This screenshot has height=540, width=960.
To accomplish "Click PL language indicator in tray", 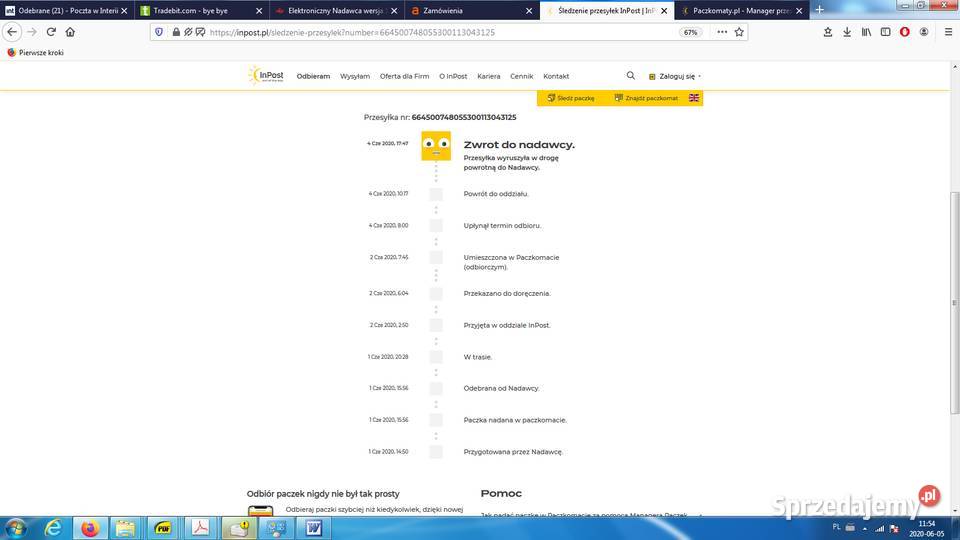I will click(836, 527).
